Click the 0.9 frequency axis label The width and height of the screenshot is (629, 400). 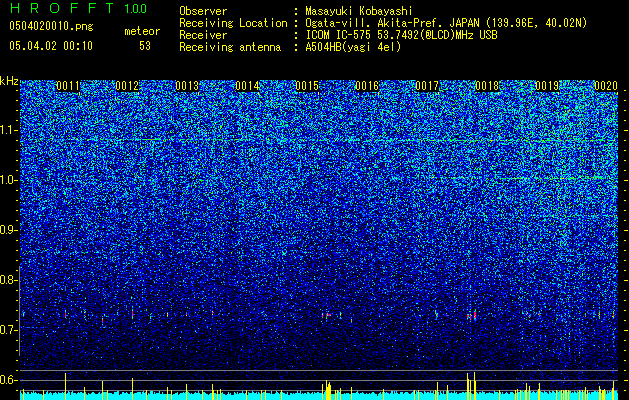click(x=9, y=230)
